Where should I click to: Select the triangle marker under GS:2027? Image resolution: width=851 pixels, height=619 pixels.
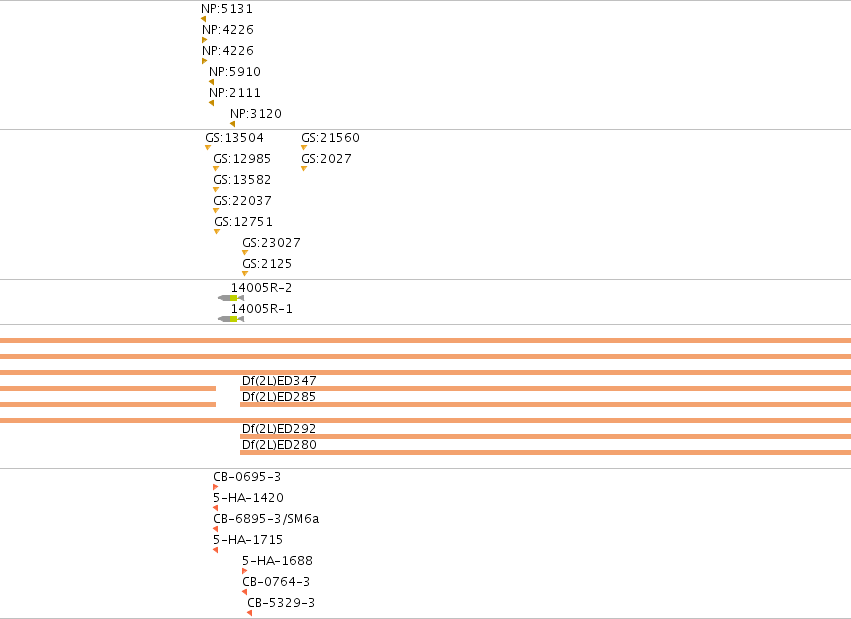pos(304,169)
